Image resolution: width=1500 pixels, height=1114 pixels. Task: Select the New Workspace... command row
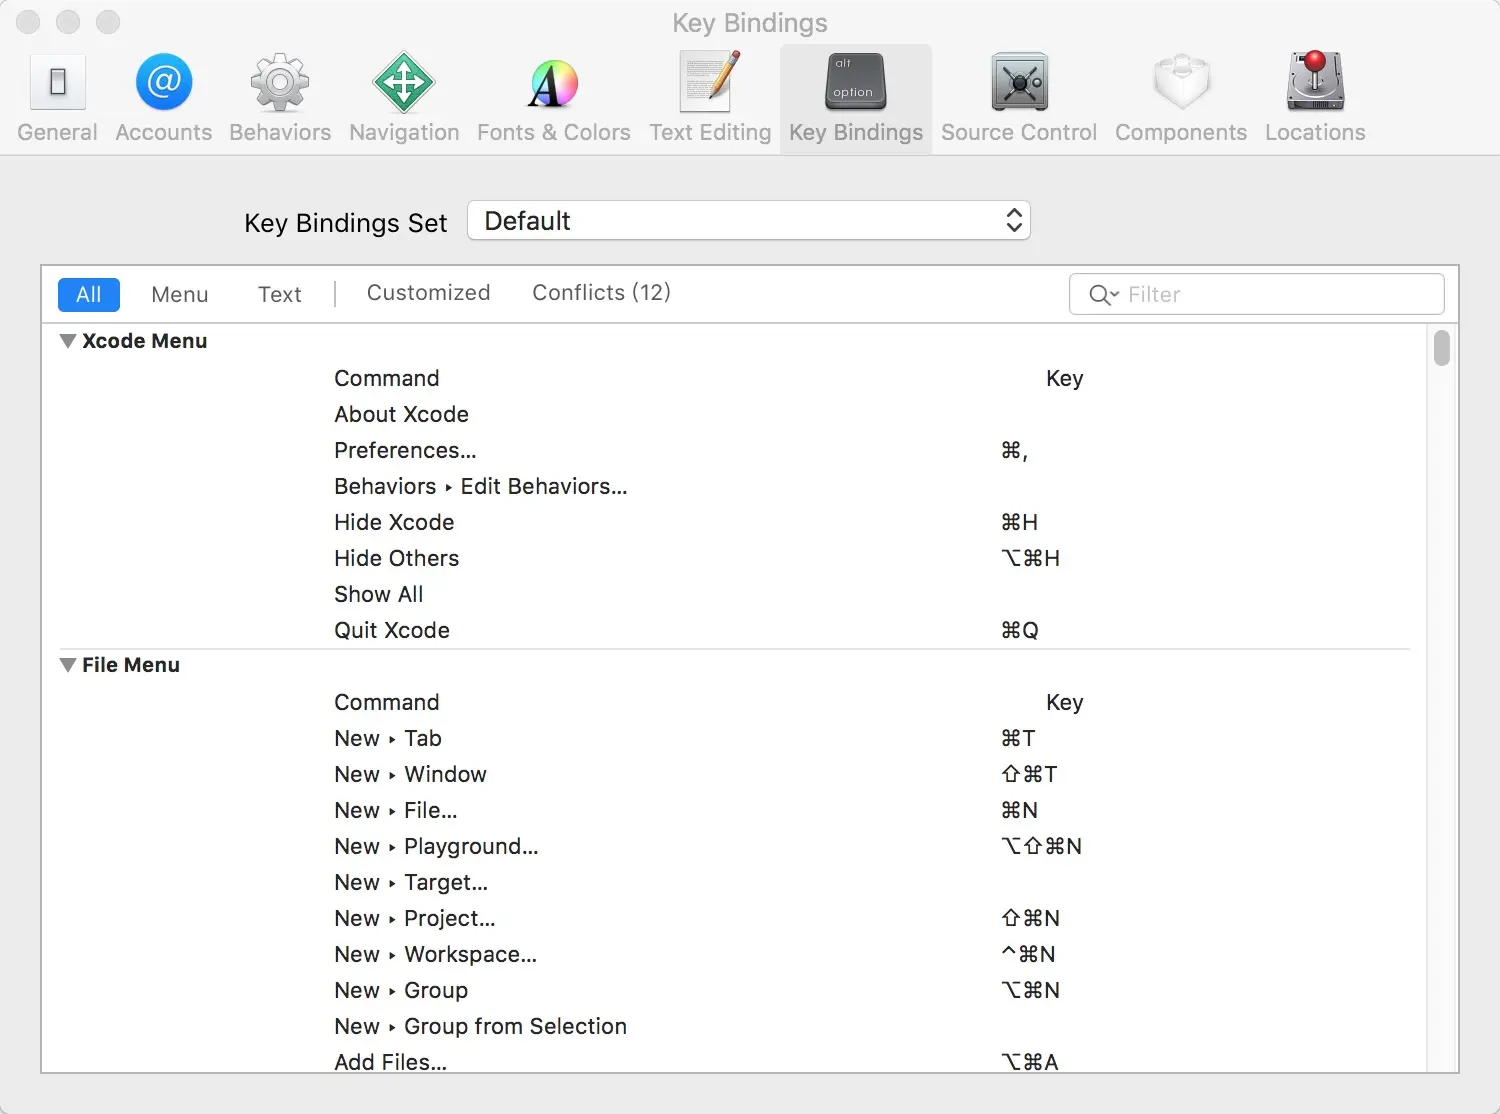coord(735,954)
